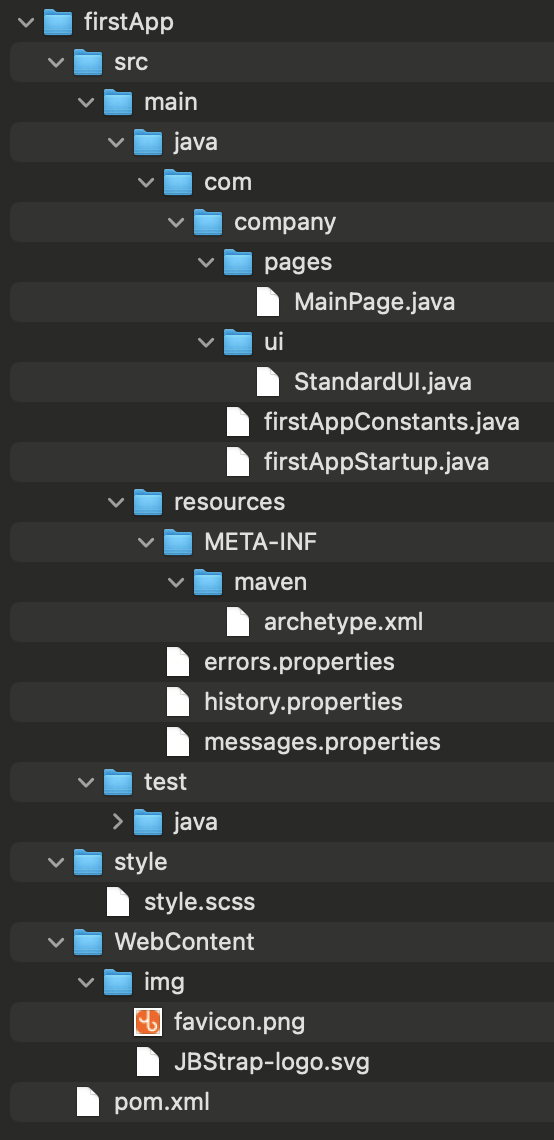Viewport: 554px width, 1140px height.
Task: Select firstAppConstants.java file row
Action: point(282,422)
